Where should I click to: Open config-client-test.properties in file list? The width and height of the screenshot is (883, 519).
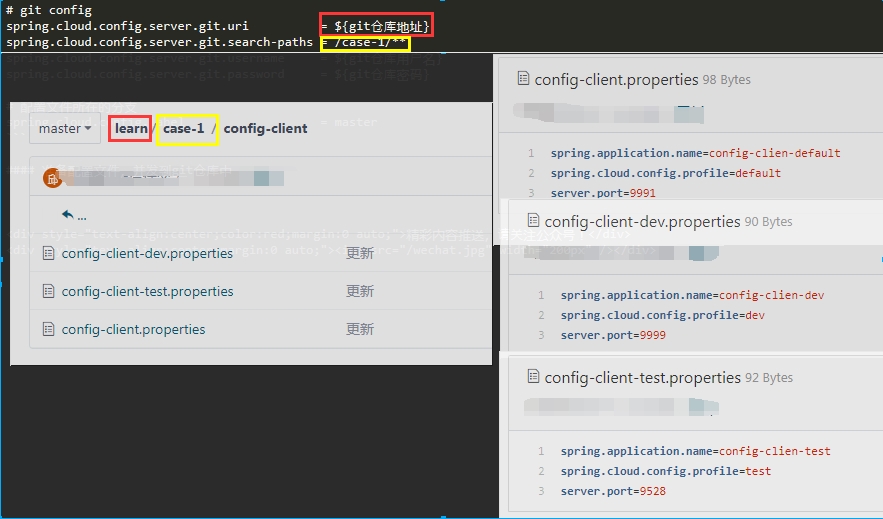(148, 291)
